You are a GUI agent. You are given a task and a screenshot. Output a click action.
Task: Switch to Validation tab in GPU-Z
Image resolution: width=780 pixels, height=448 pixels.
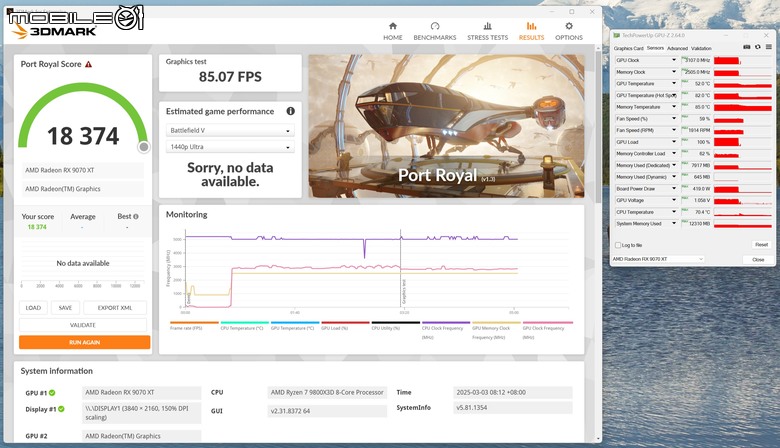701,48
